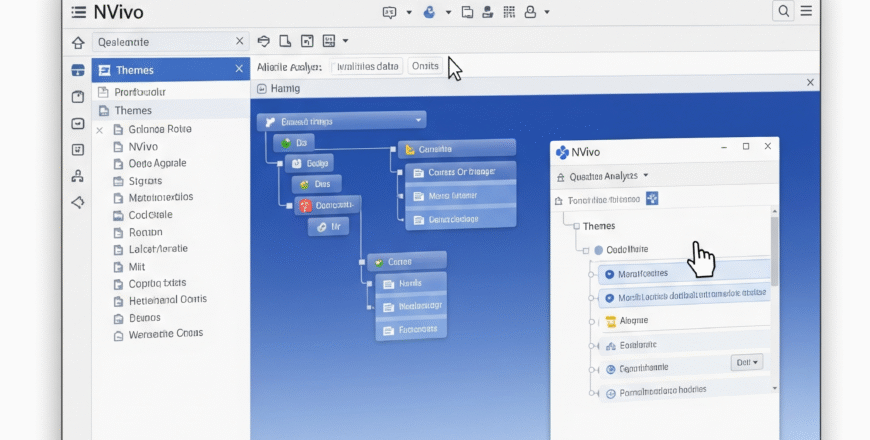
Task: Click the copy documents icon in top toolbar
Action: coord(467,12)
